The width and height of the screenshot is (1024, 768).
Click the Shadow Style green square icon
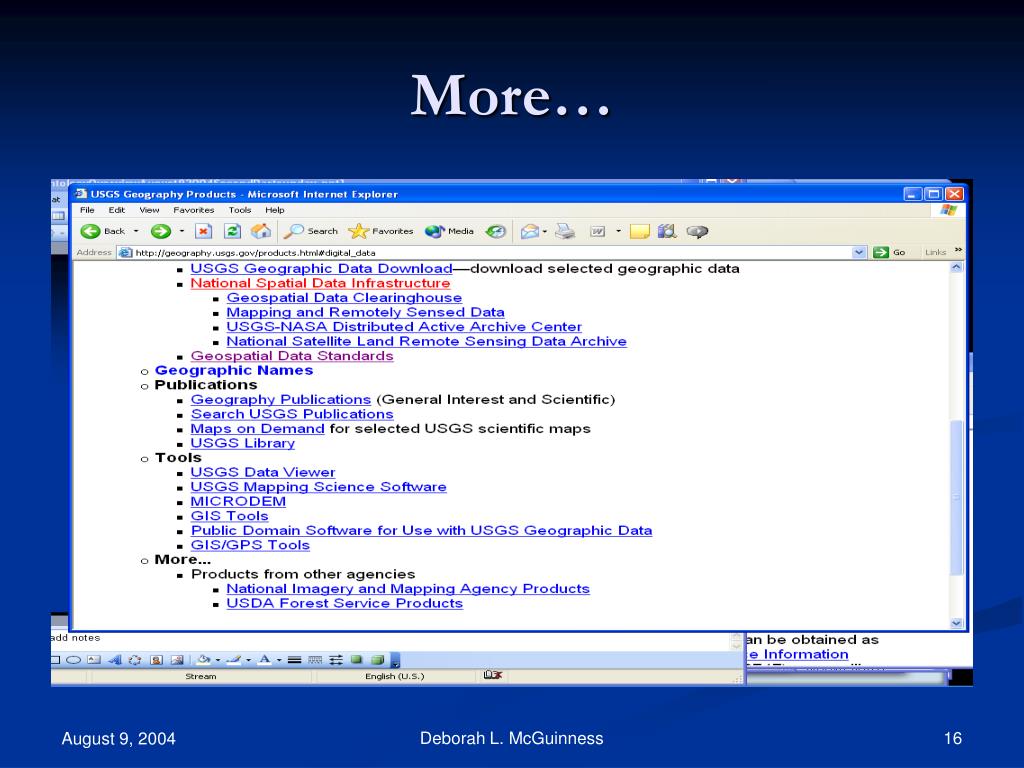357,660
